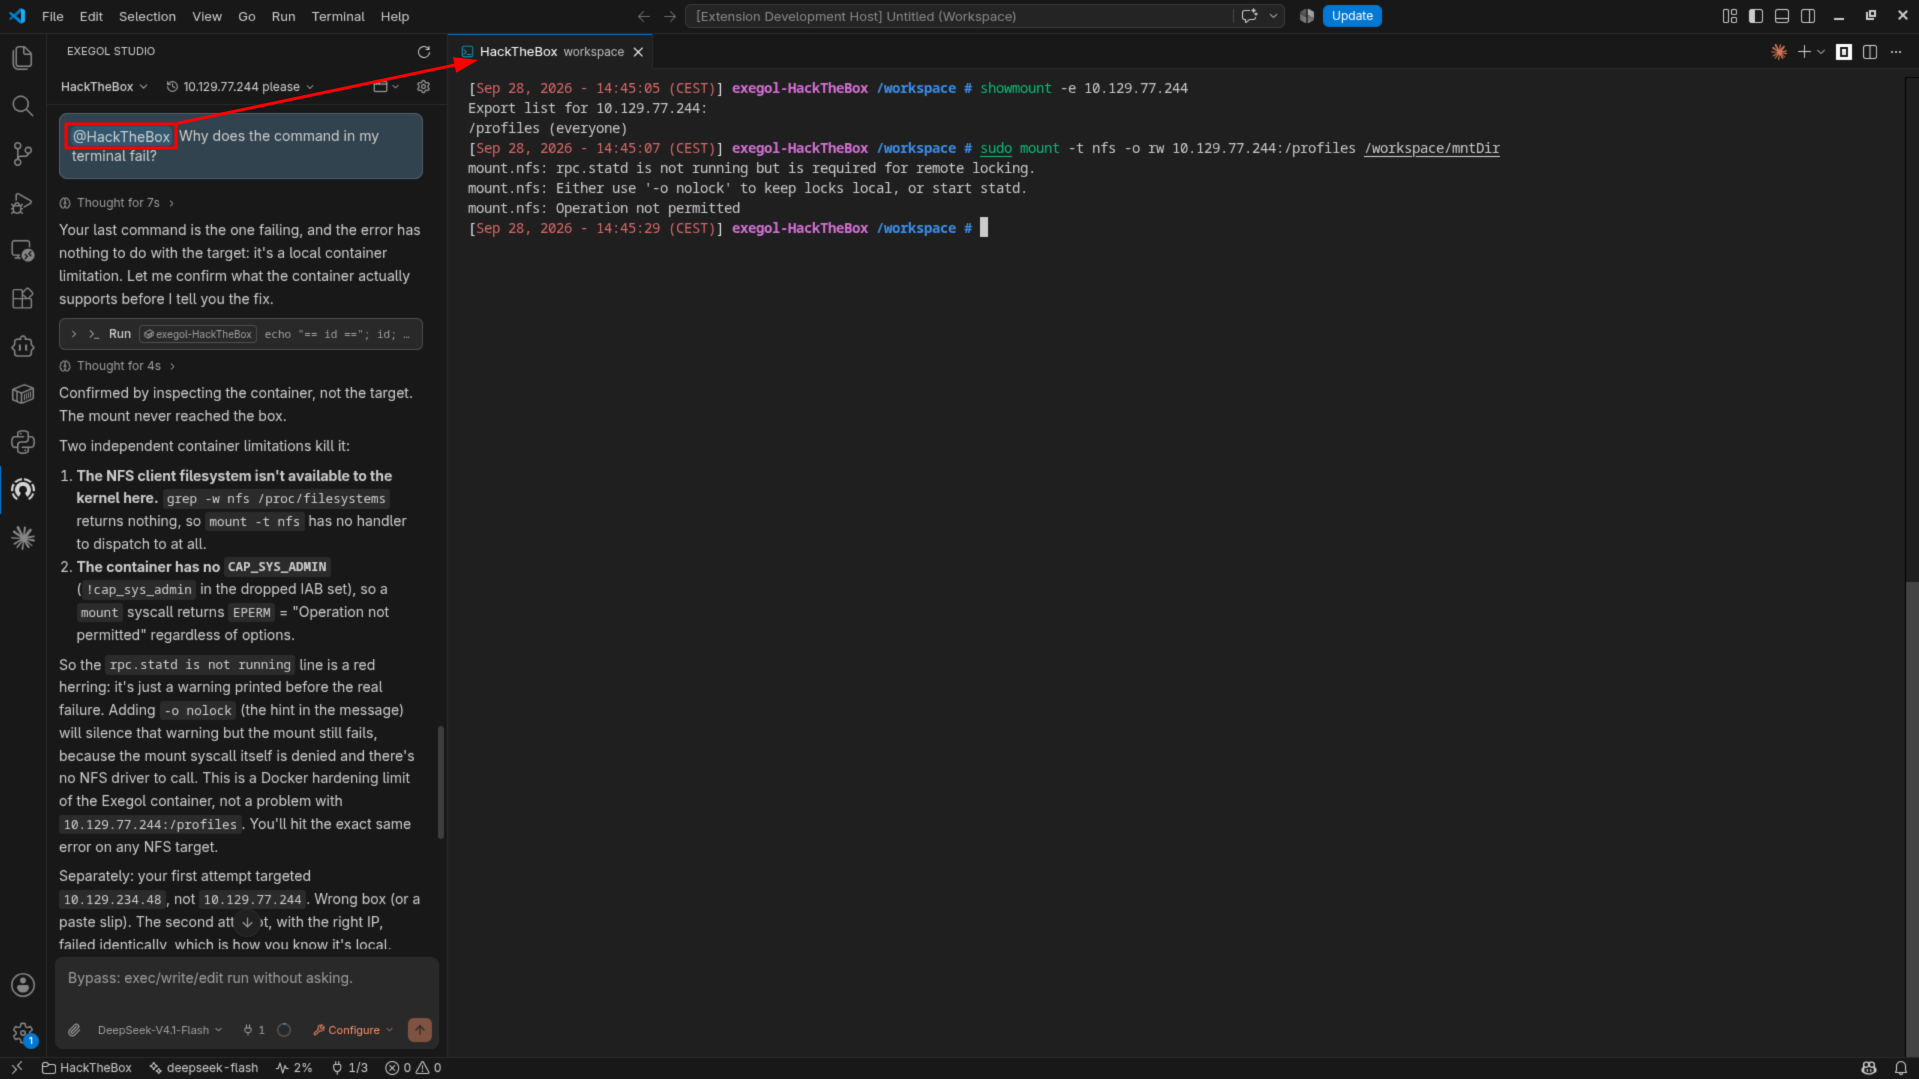Toggle the MCP plug count in chat input
The image size is (1919, 1079).
pos(254,1030)
